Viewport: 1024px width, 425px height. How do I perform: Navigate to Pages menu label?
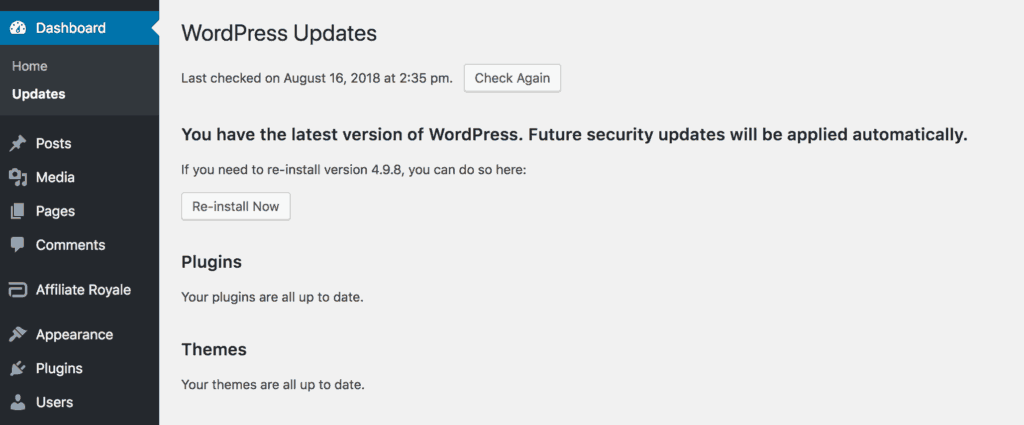click(x=55, y=212)
